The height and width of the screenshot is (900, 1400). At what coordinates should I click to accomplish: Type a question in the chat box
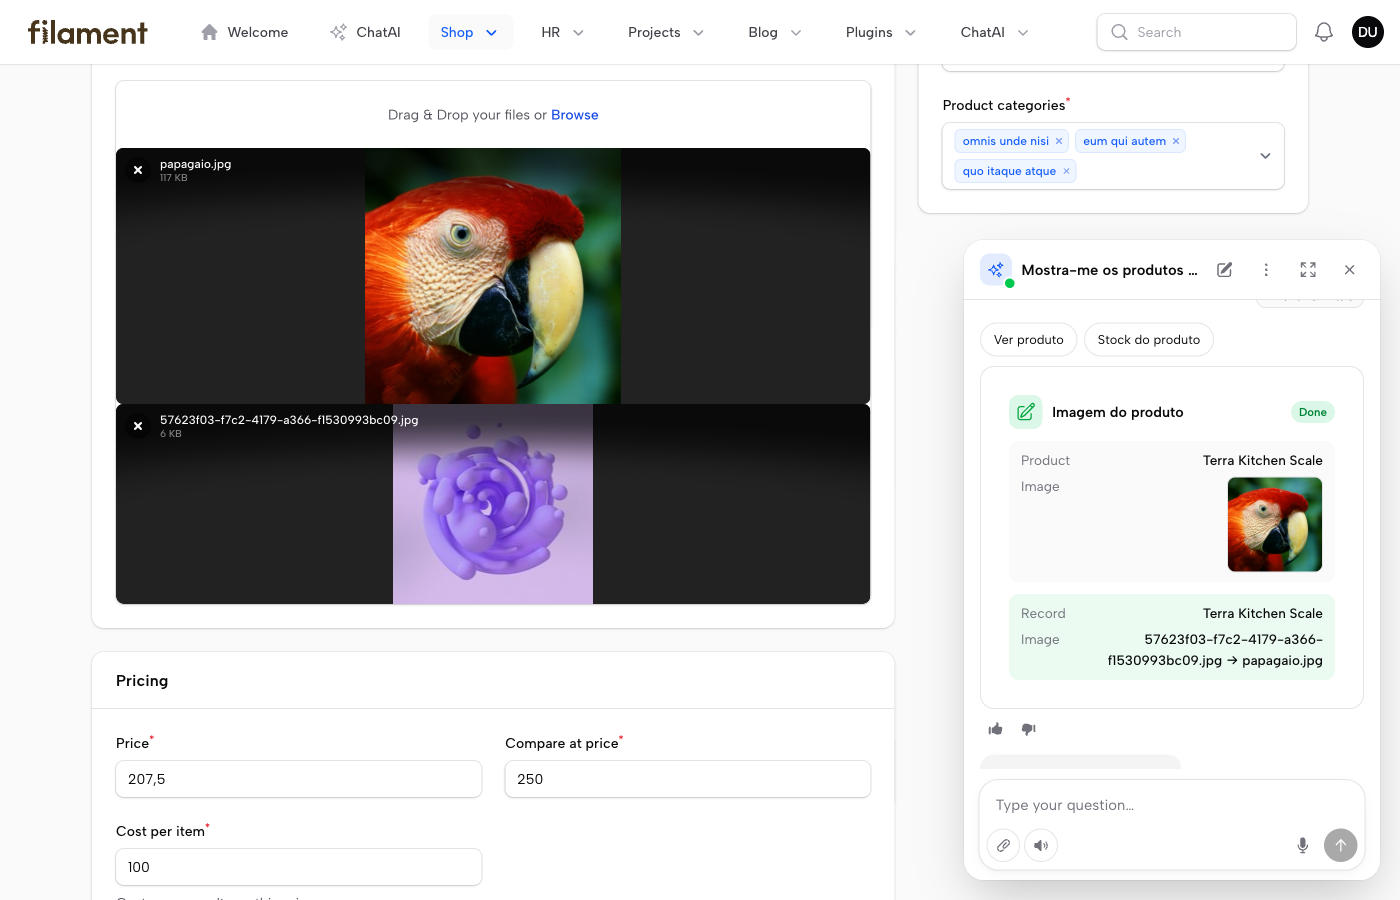point(1172,805)
